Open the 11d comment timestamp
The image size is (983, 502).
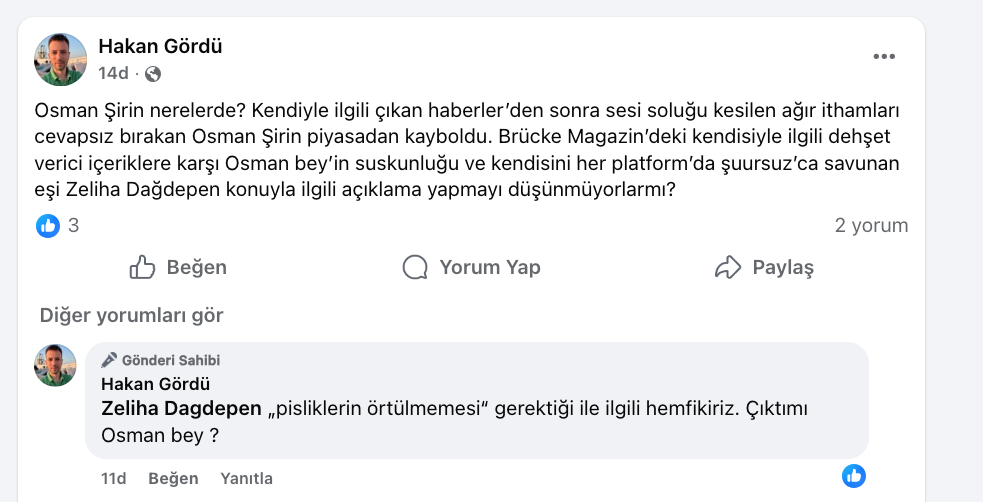click(x=114, y=479)
